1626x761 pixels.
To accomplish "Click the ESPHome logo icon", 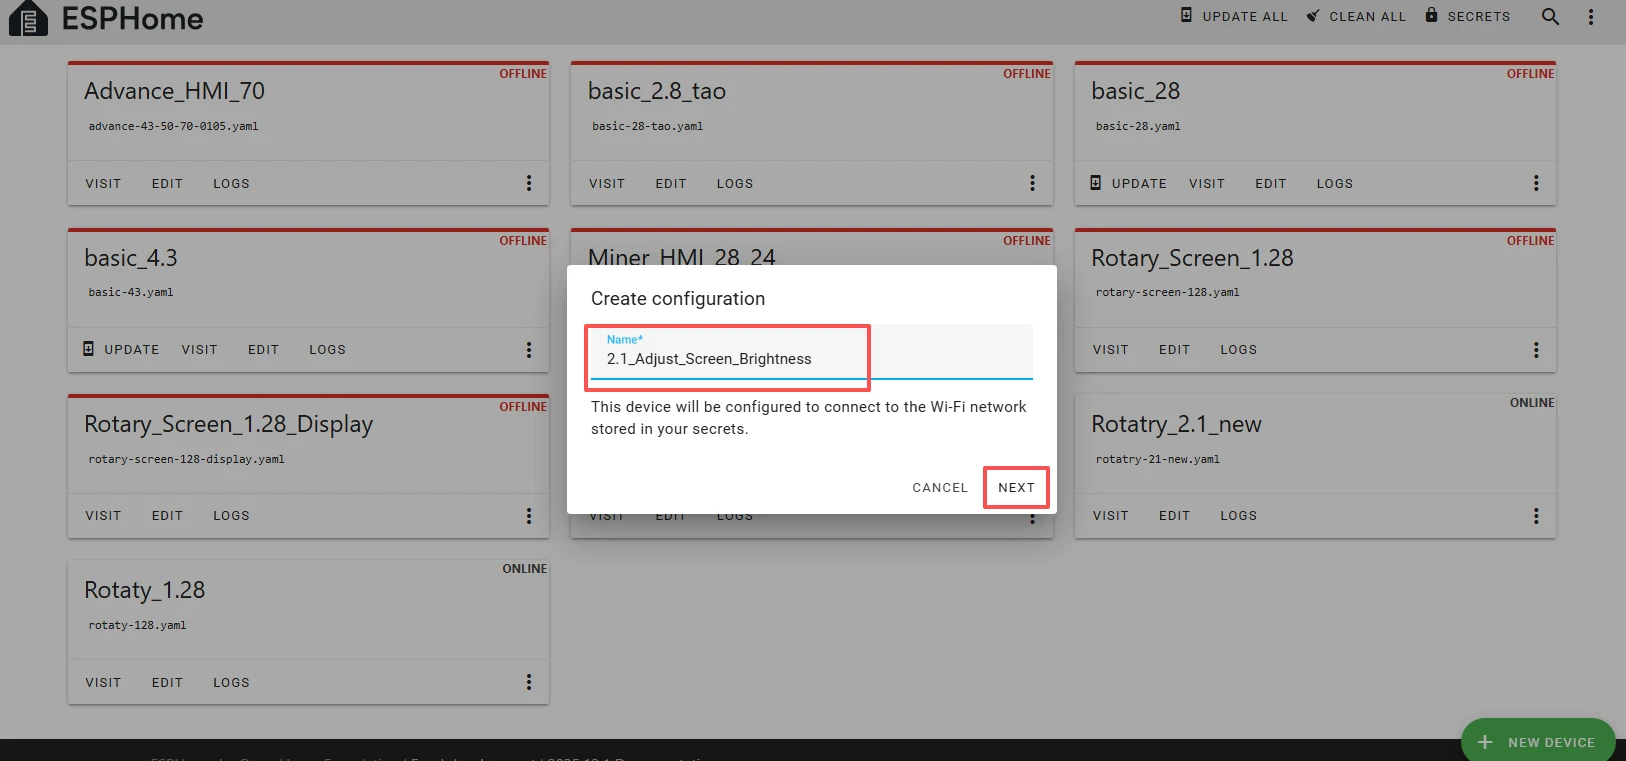I will 28,19.
